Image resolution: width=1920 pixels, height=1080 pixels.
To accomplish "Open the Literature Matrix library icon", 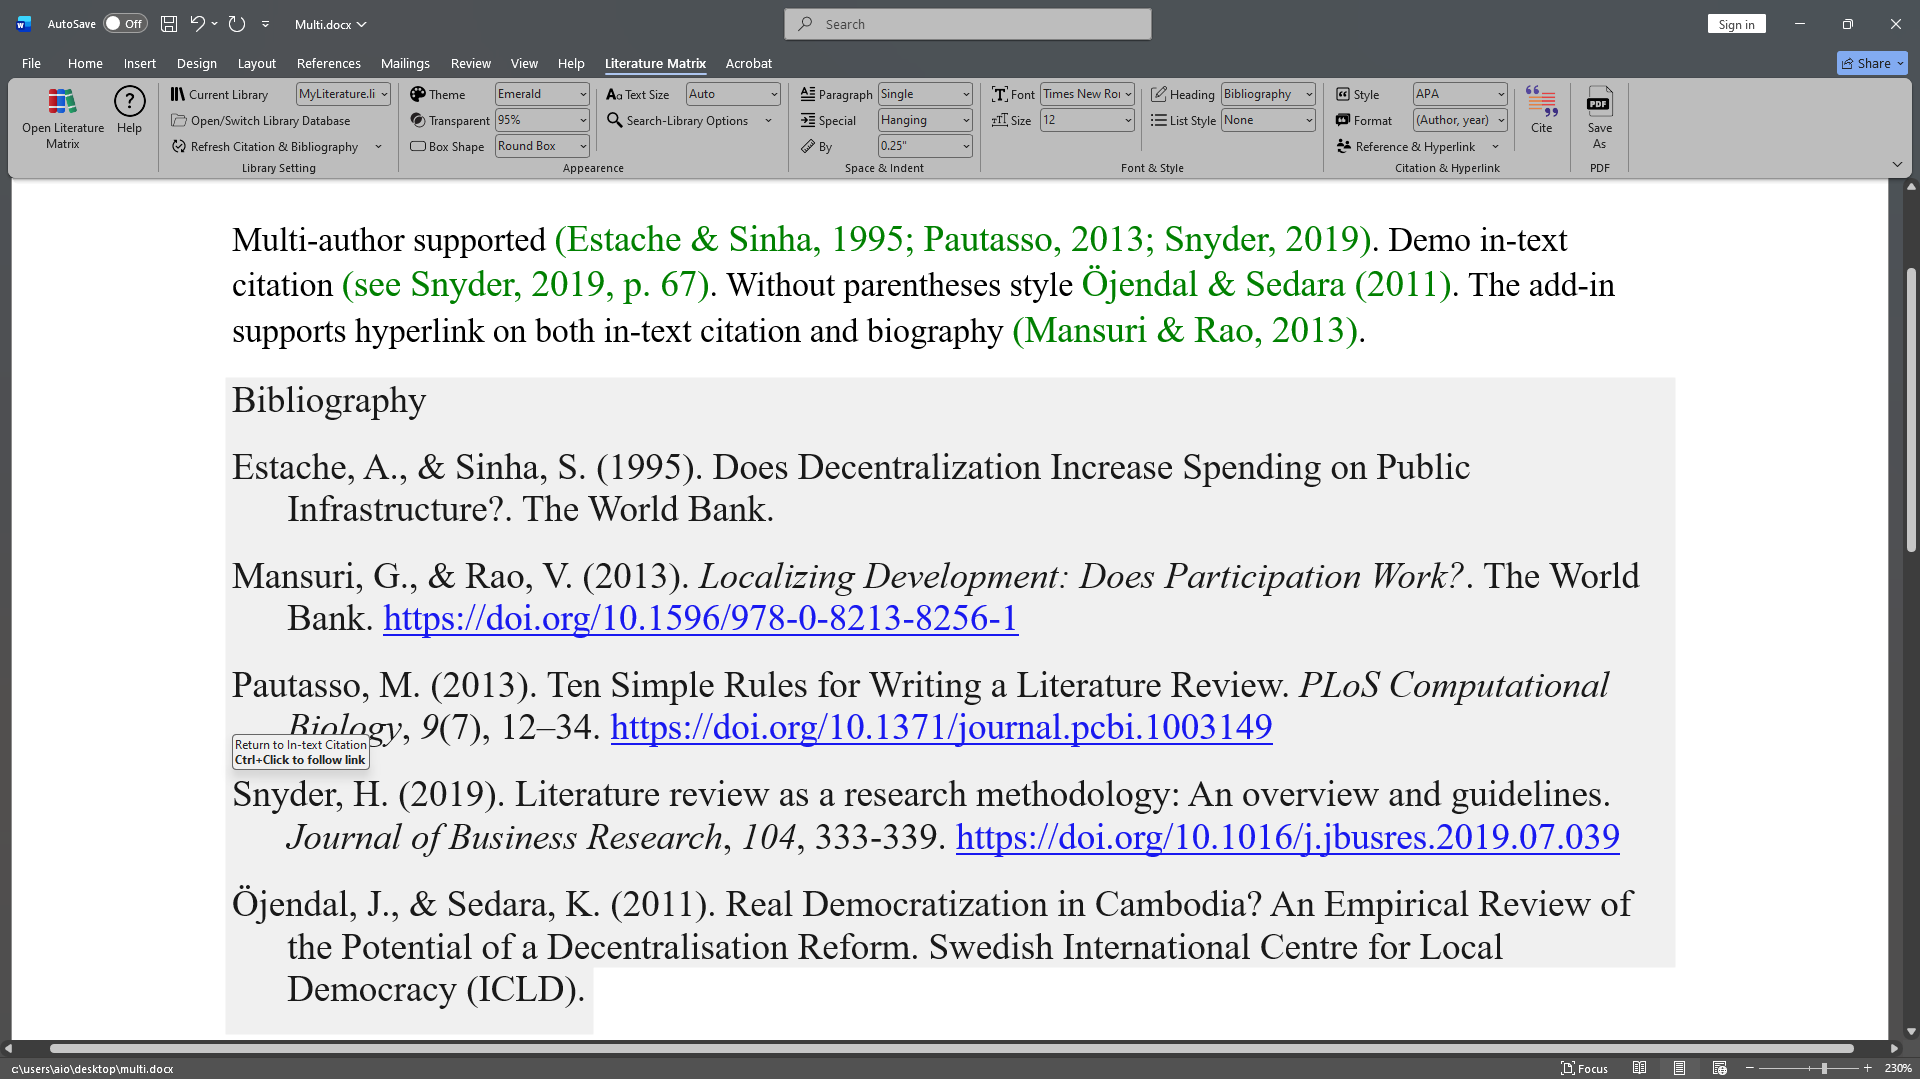I will click(62, 101).
